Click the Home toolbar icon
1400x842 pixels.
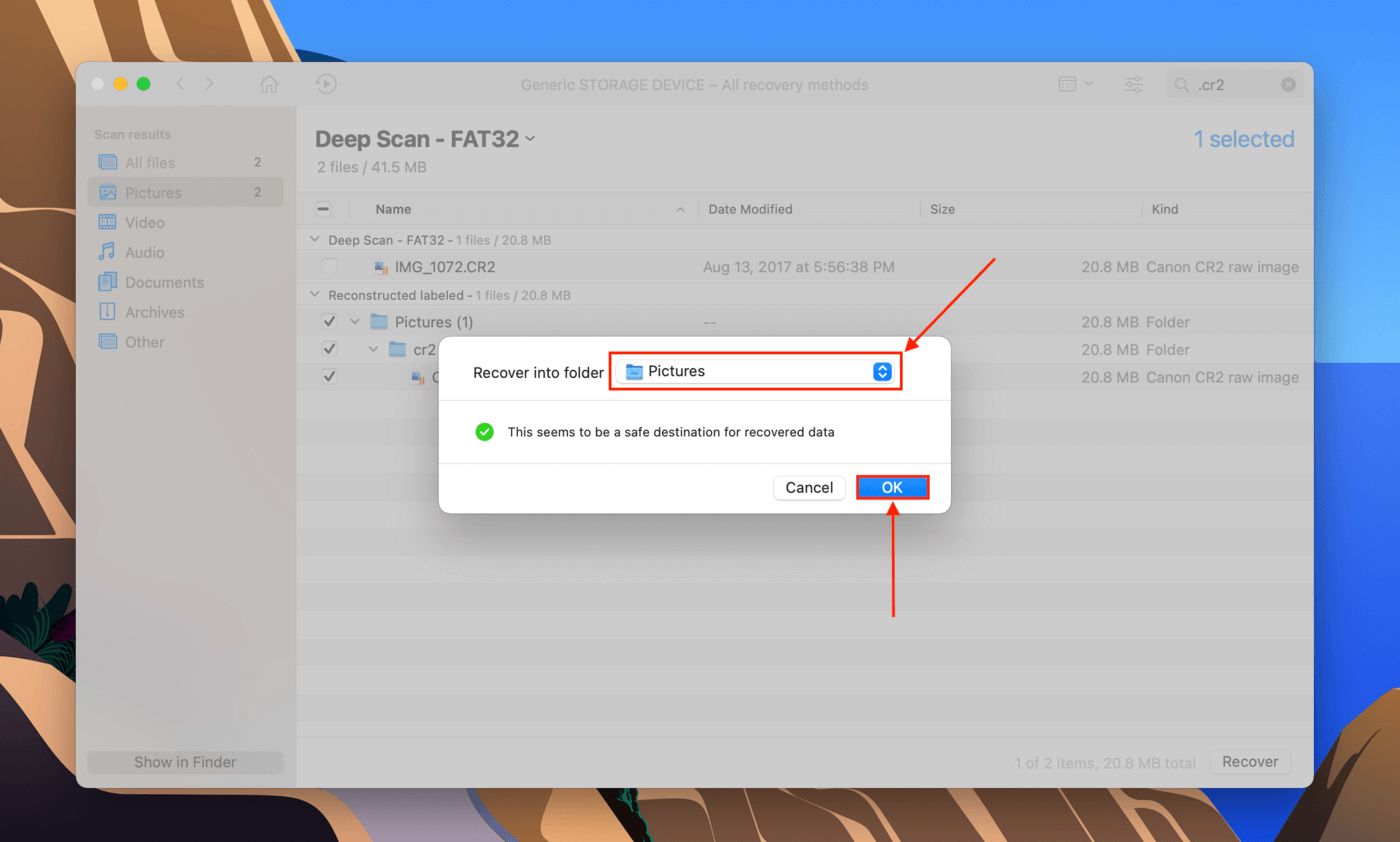pyautogui.click(x=269, y=85)
